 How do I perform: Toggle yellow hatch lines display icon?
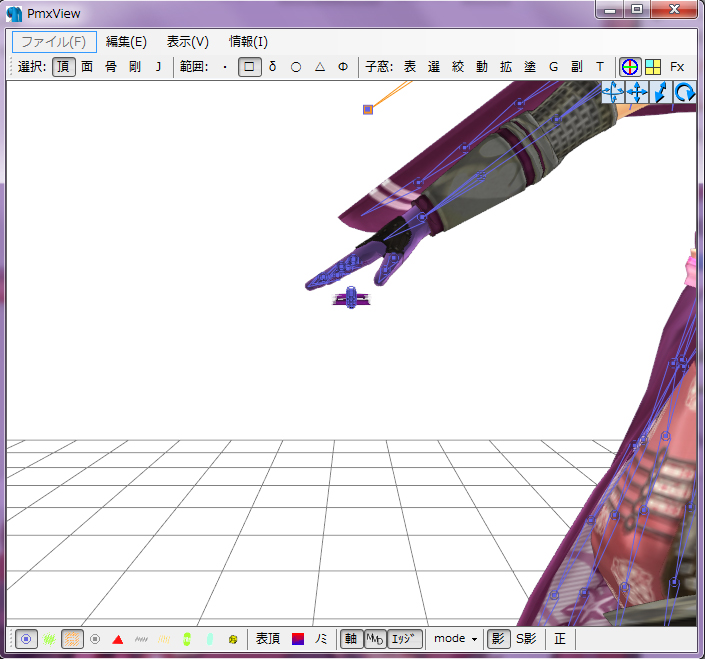pos(164,639)
